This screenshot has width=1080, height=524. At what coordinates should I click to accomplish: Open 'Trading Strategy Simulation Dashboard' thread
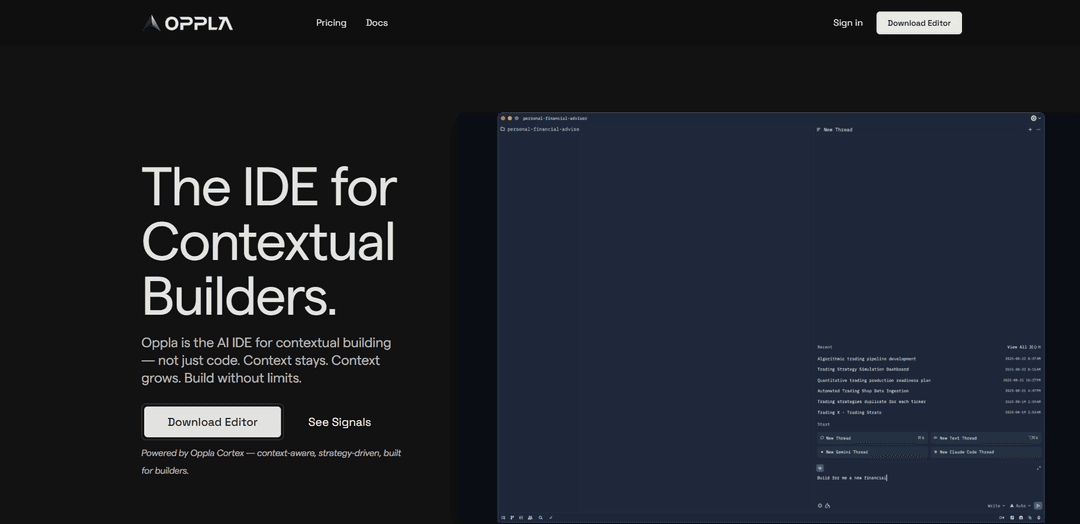pos(929,369)
